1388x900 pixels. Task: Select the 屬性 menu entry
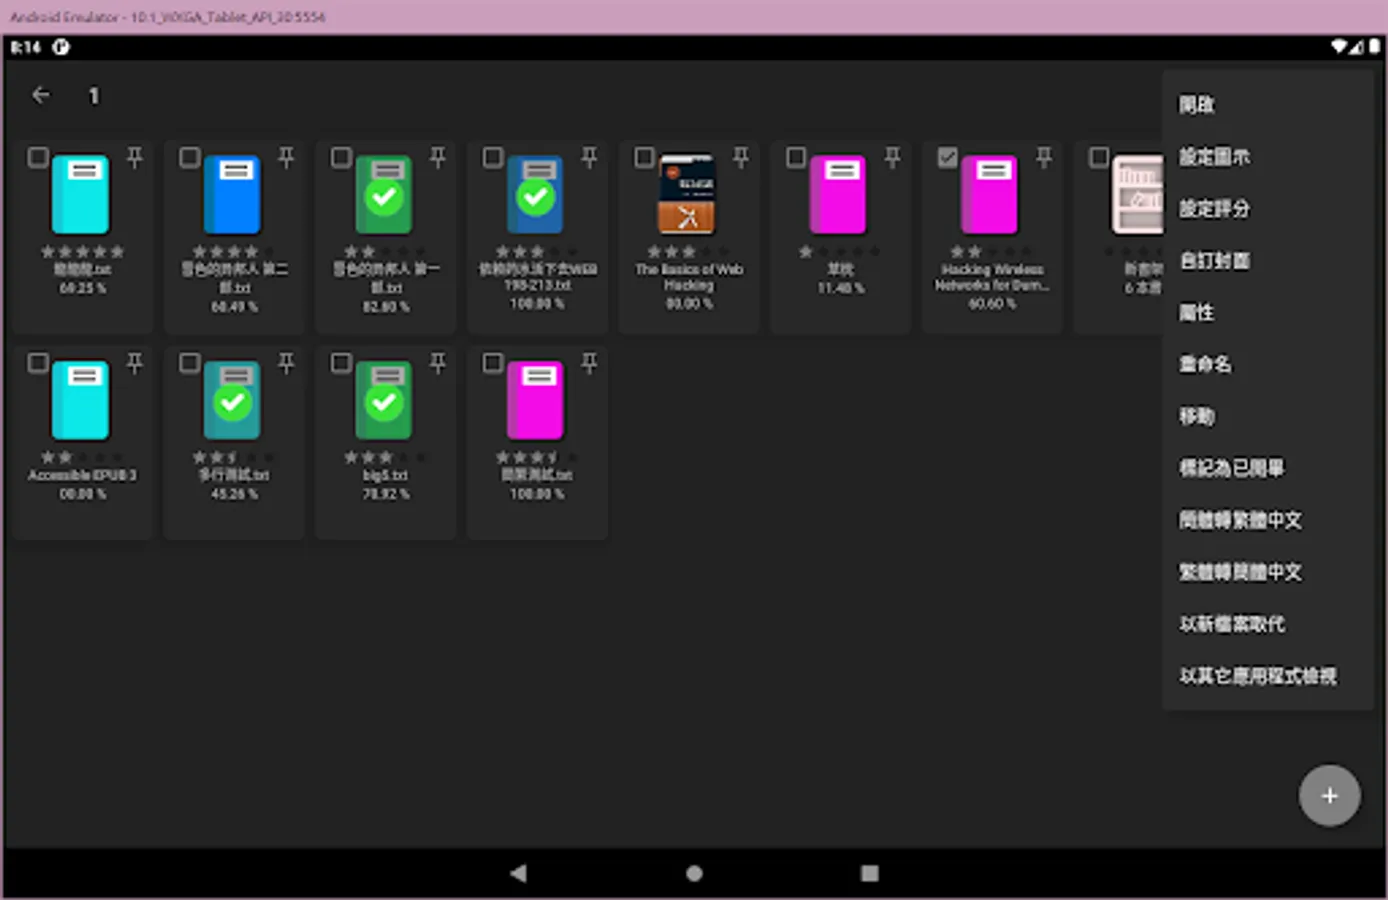click(1267, 313)
